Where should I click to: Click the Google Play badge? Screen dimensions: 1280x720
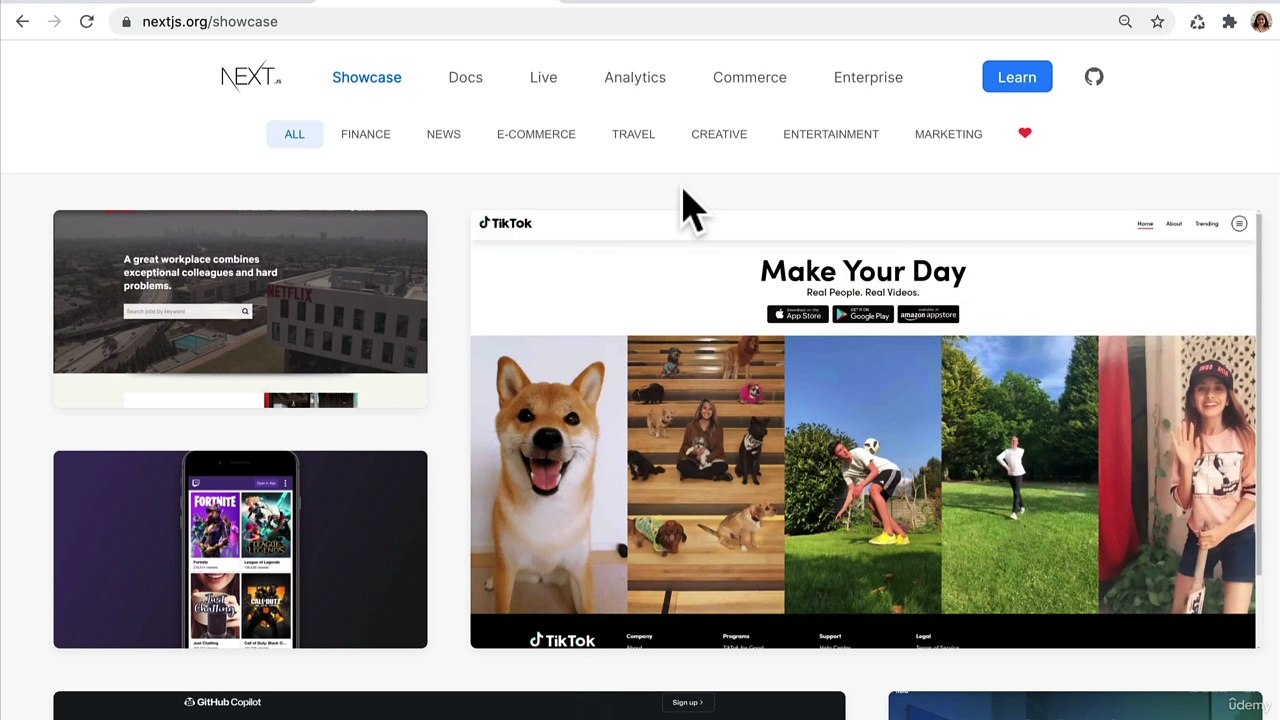pyautogui.click(x=862, y=314)
